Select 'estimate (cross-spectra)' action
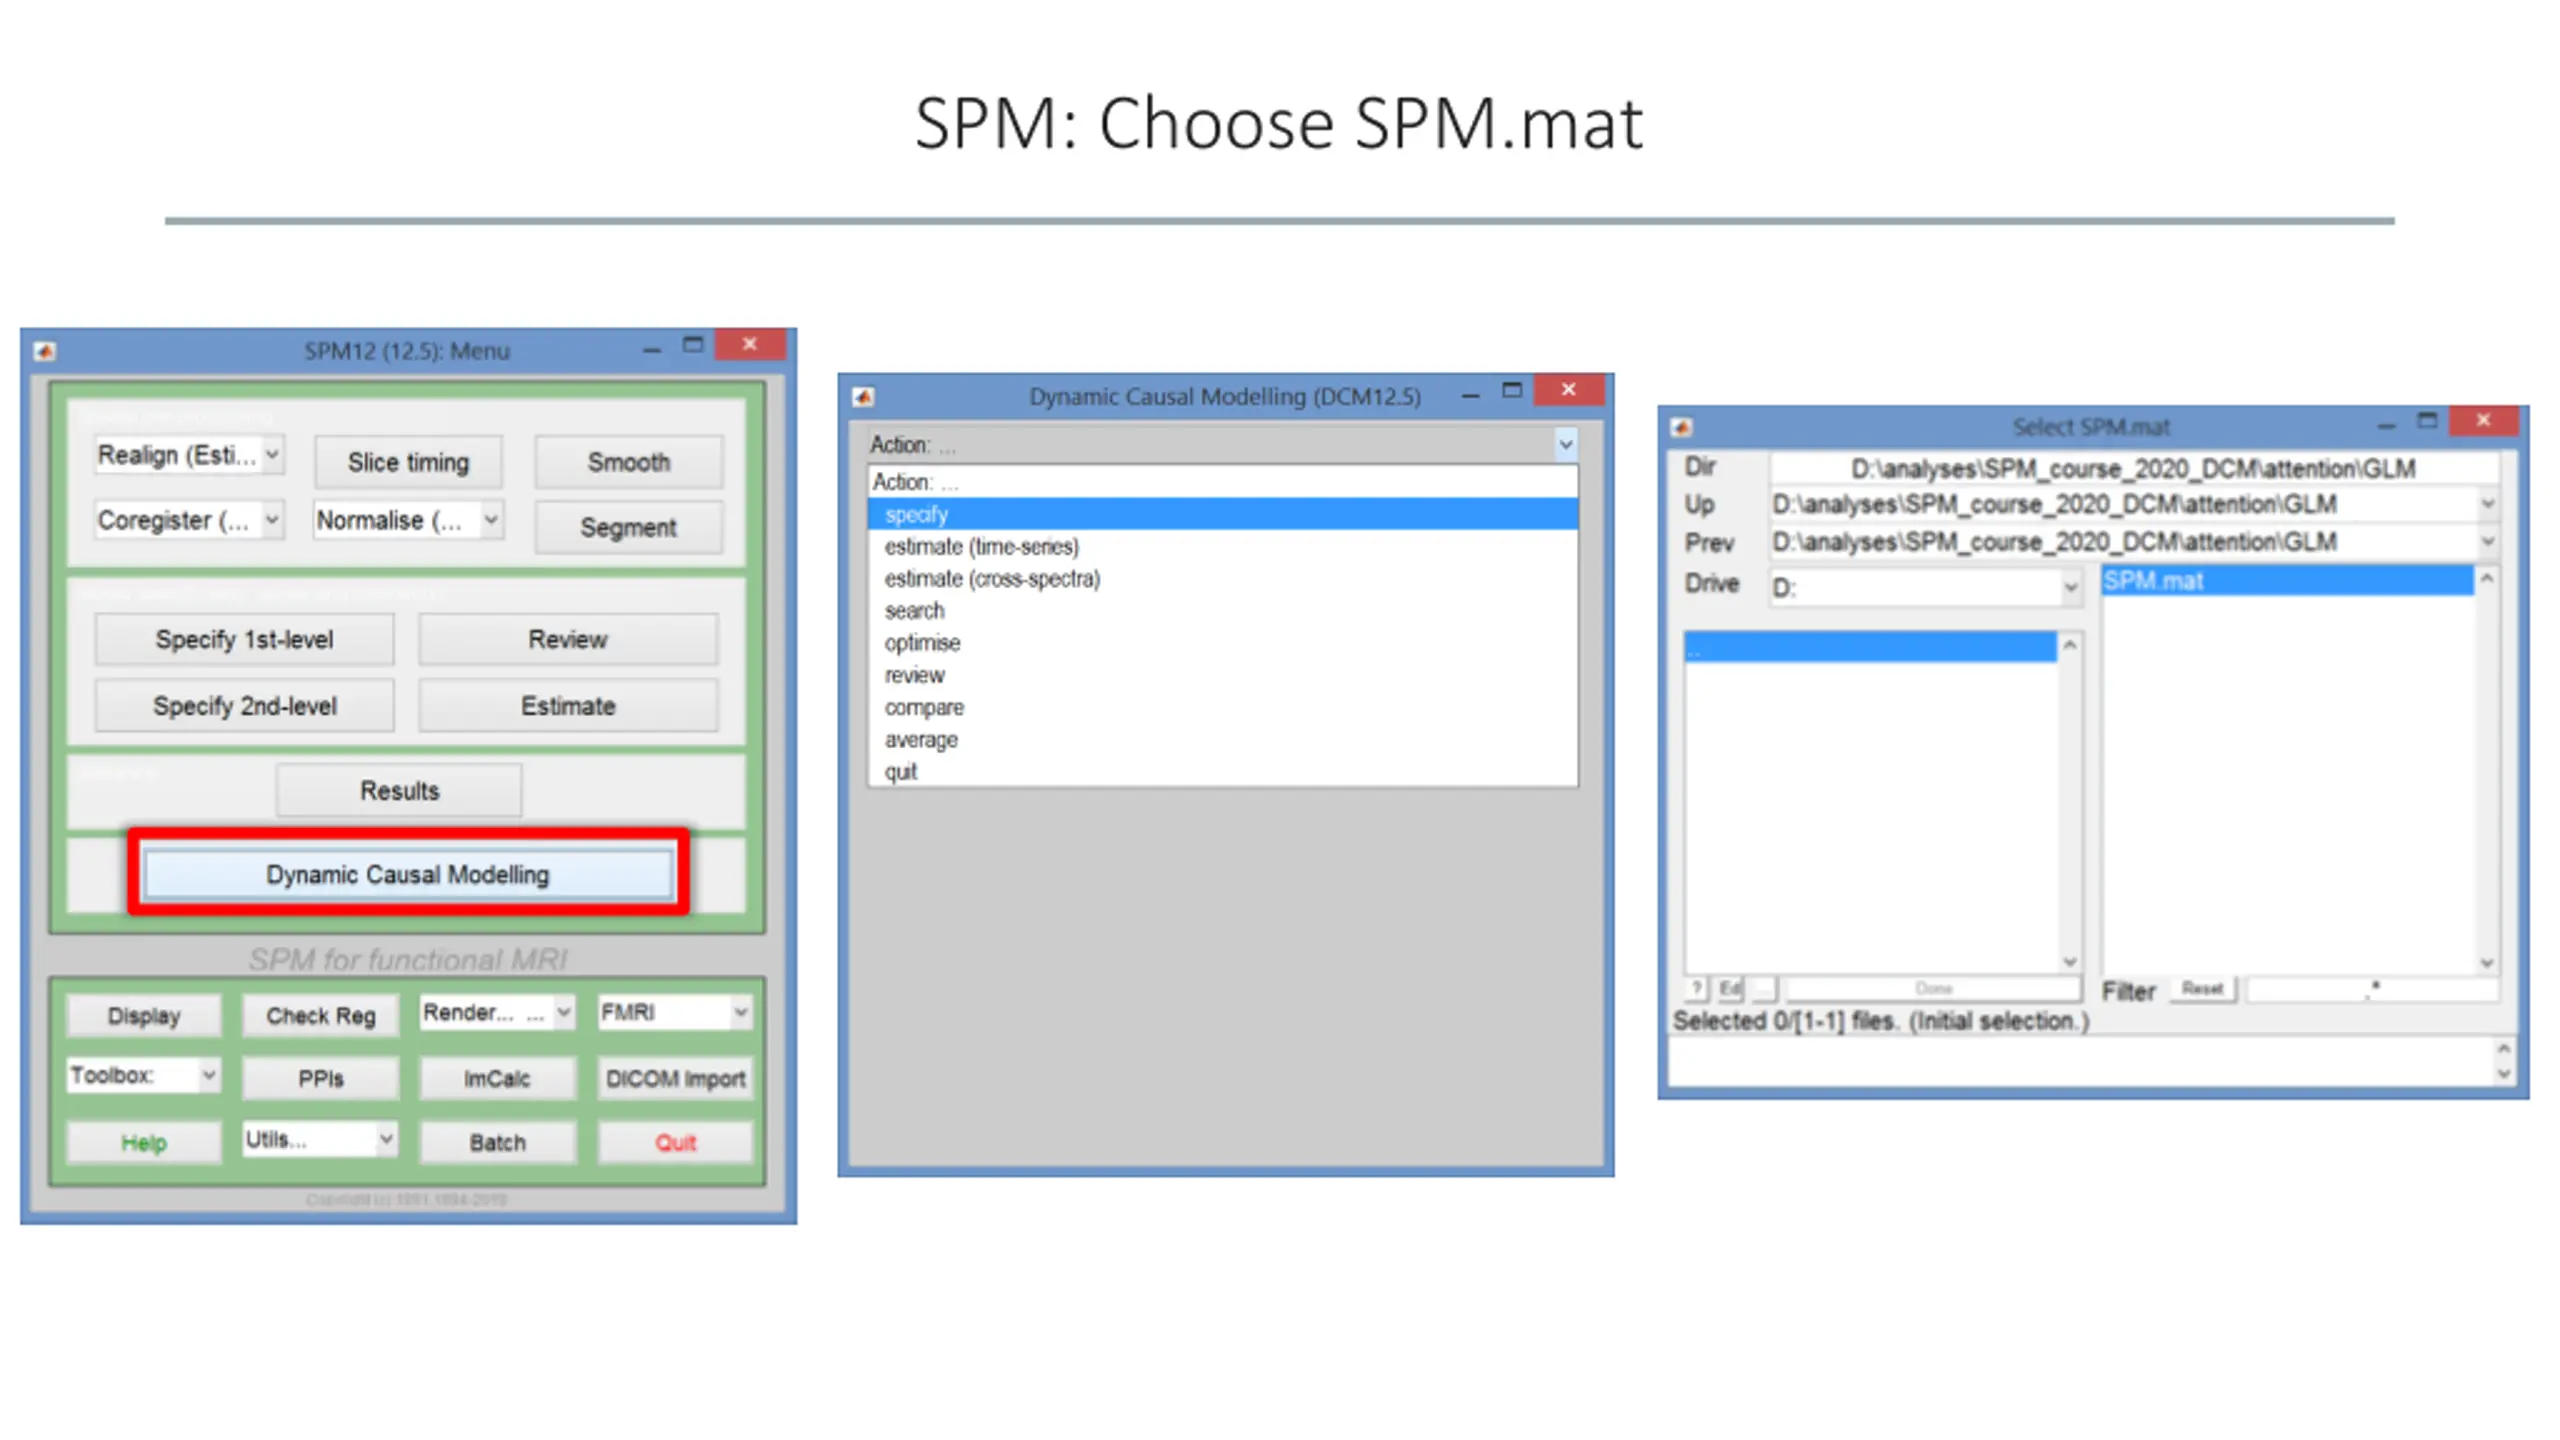Viewport: 2560px width, 1440px height. (x=1222, y=578)
